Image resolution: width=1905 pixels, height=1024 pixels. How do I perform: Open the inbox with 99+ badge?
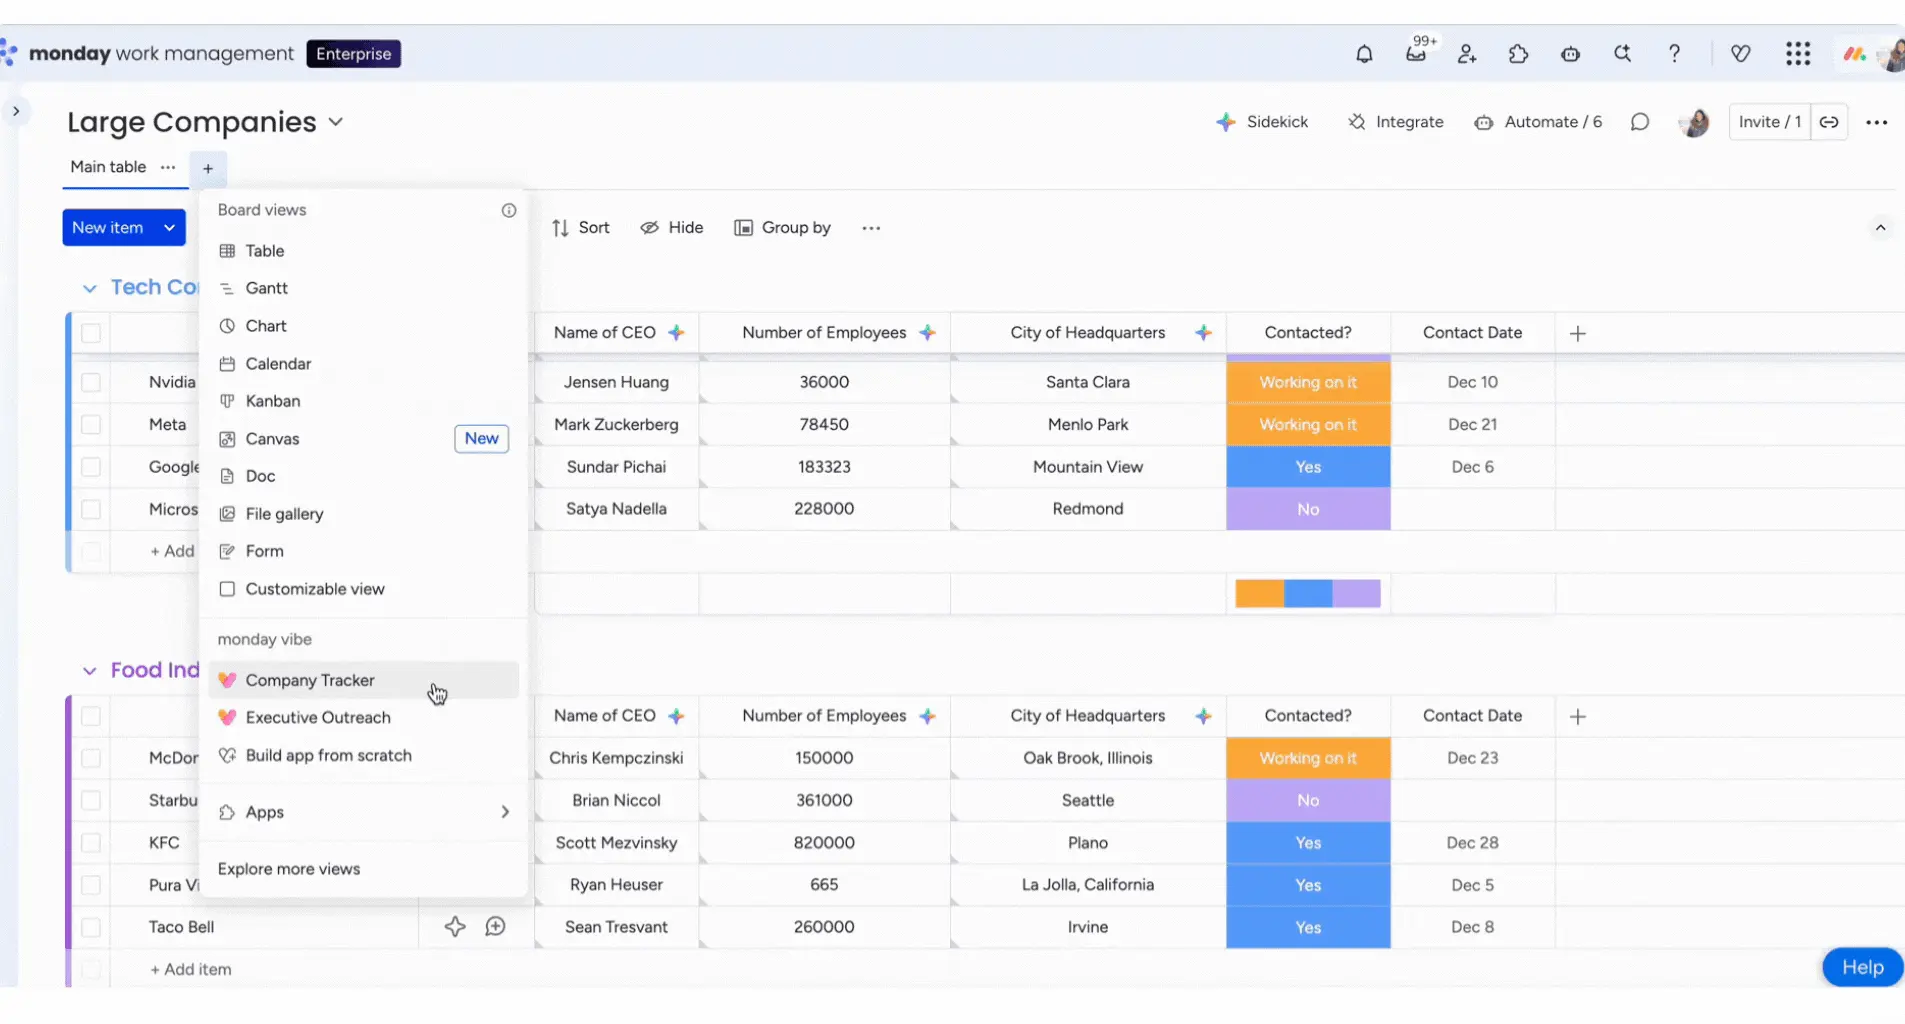click(1416, 53)
